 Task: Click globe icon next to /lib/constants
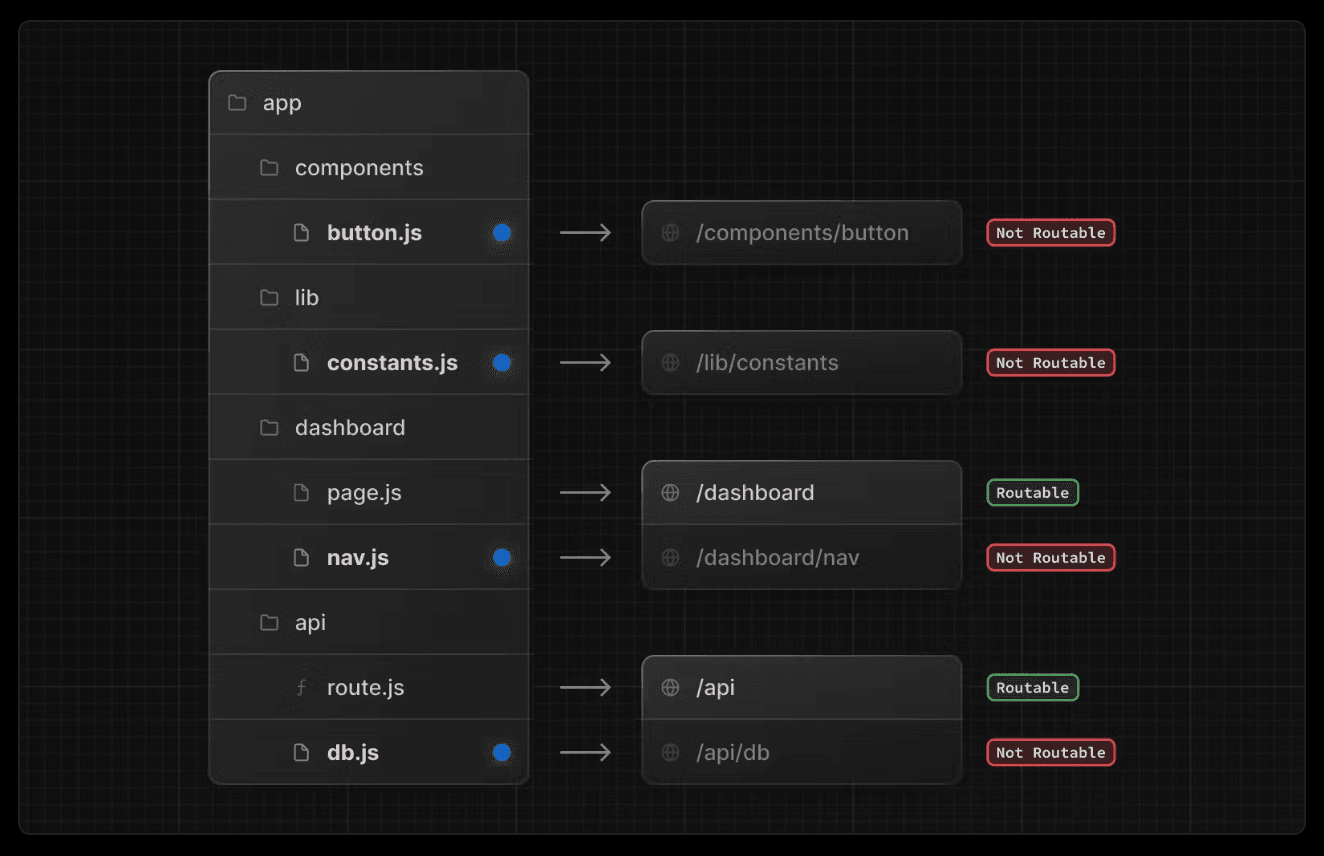coord(671,363)
